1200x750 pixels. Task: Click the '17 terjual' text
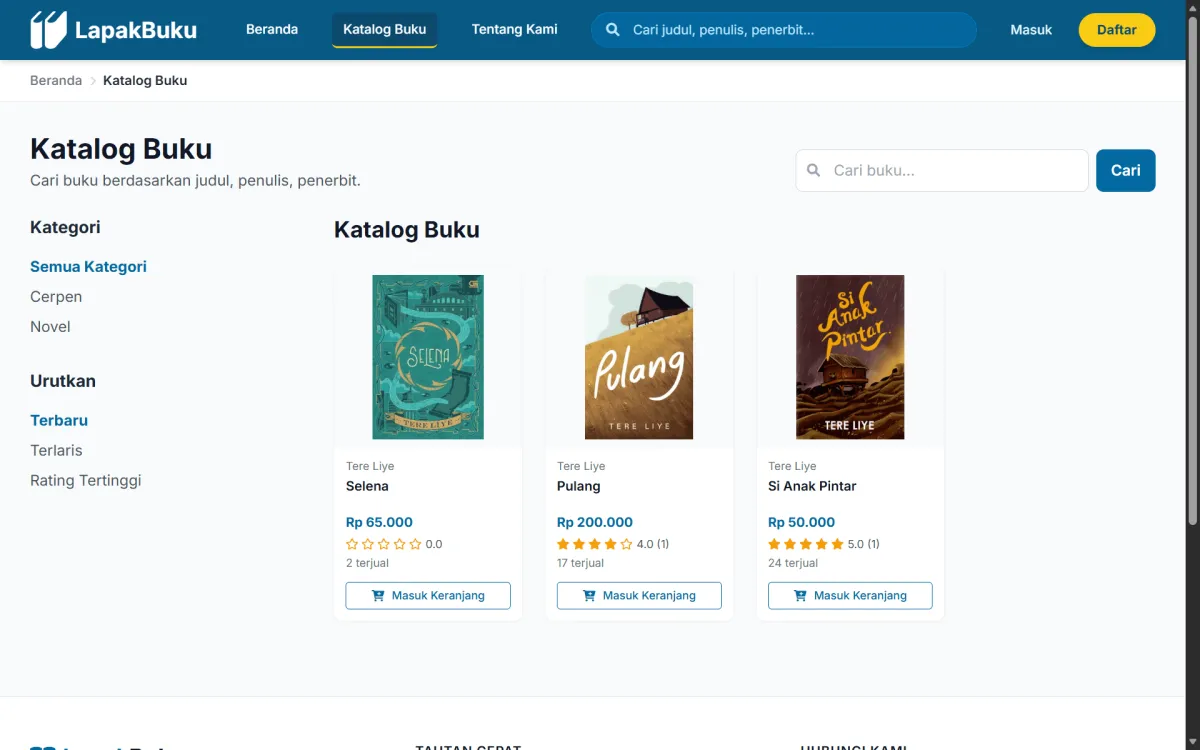581,563
